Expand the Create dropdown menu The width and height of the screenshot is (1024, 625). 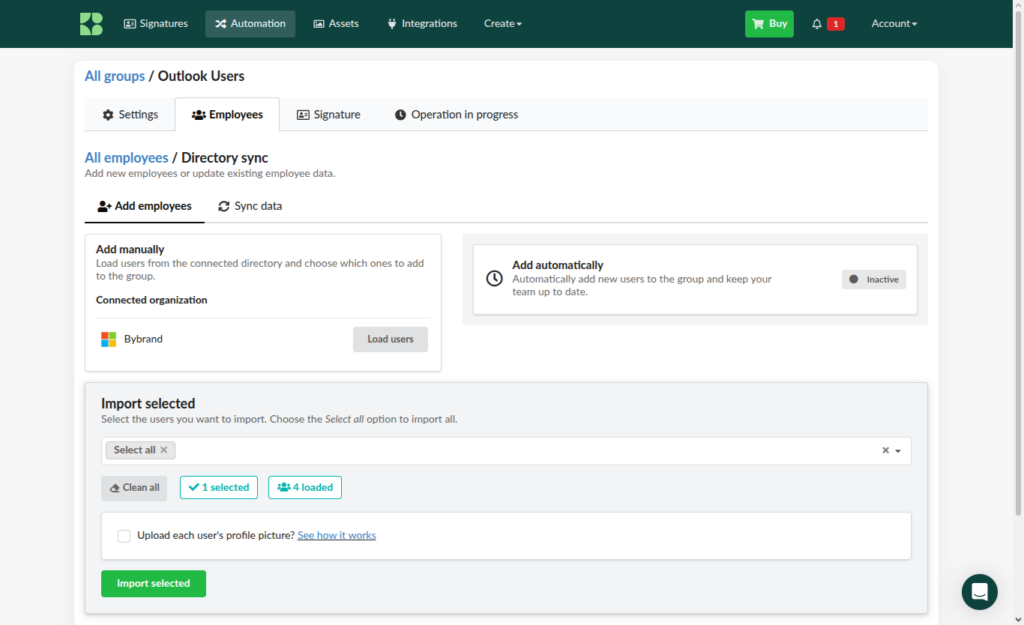[502, 24]
